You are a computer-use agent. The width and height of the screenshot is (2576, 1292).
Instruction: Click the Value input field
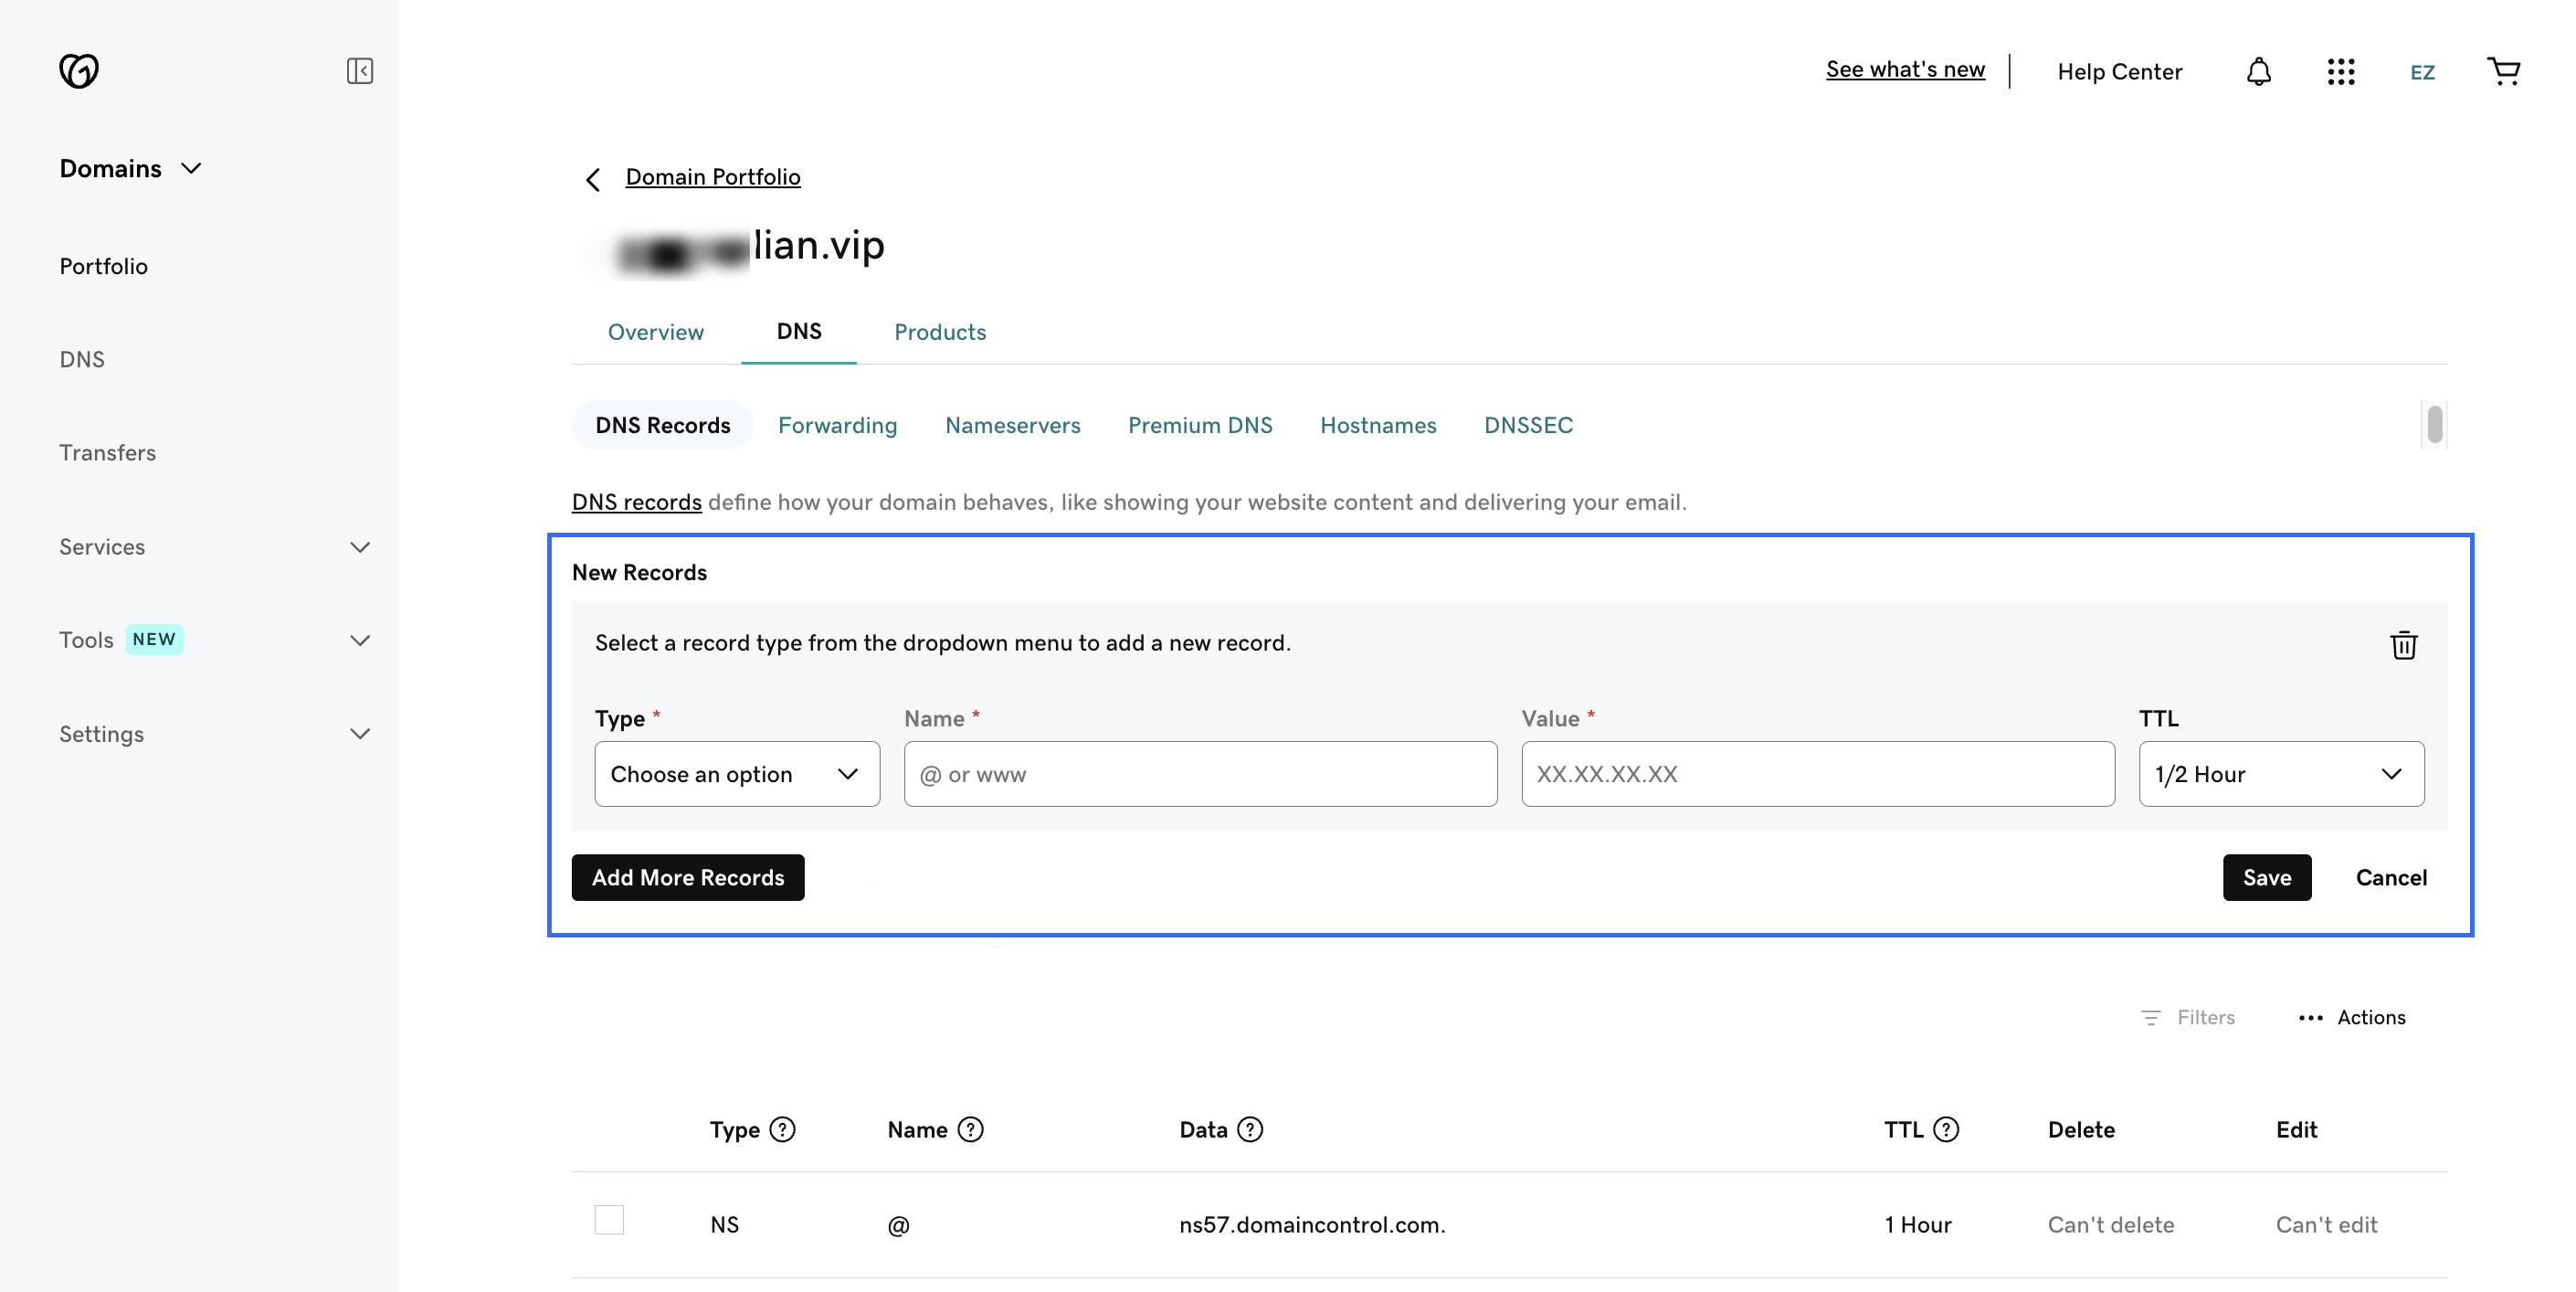[1817, 774]
